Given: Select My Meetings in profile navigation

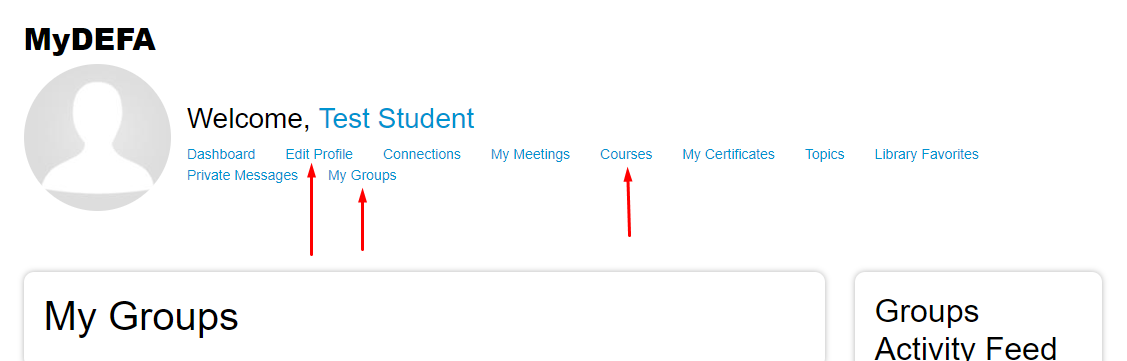Looking at the screenshot, I should point(530,155).
